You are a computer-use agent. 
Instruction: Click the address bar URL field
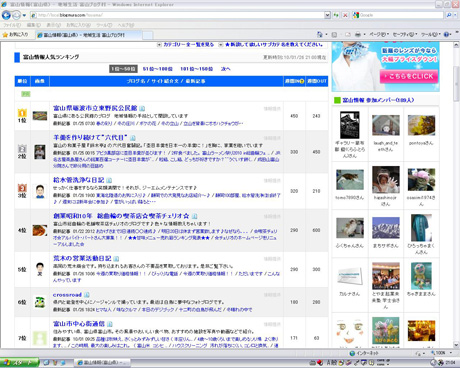(177, 15)
